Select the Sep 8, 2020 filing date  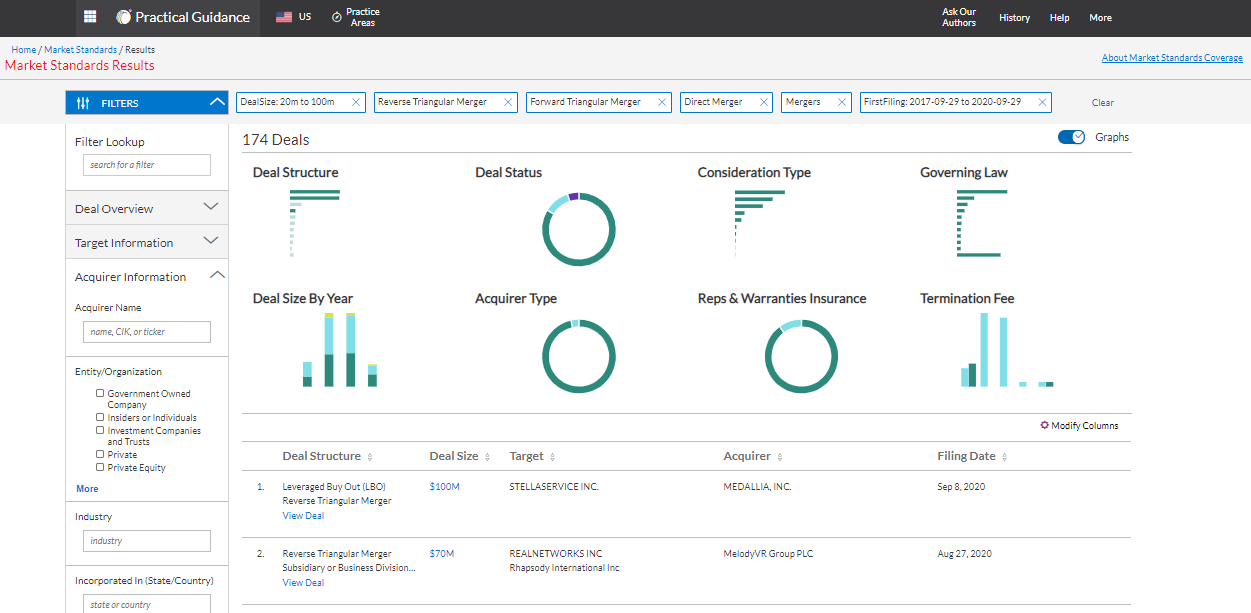pyautogui.click(x=961, y=487)
